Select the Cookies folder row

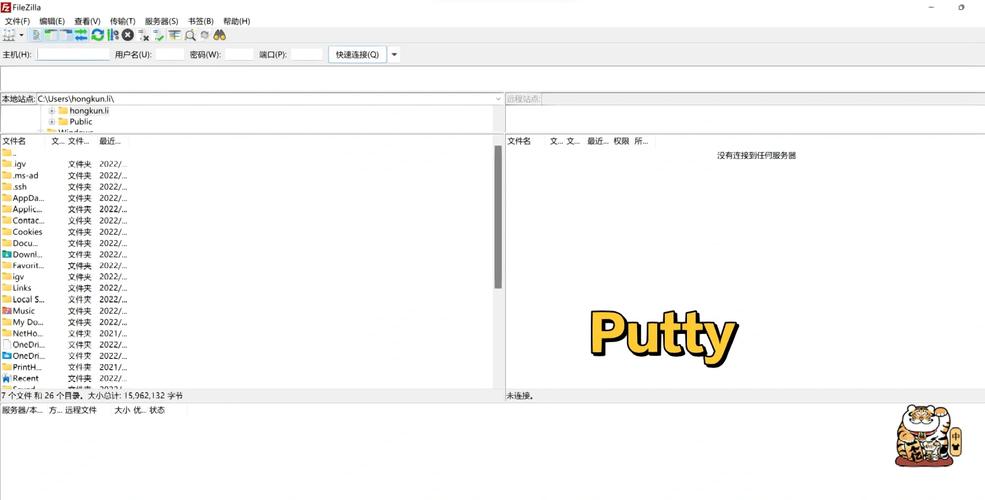[65, 232]
